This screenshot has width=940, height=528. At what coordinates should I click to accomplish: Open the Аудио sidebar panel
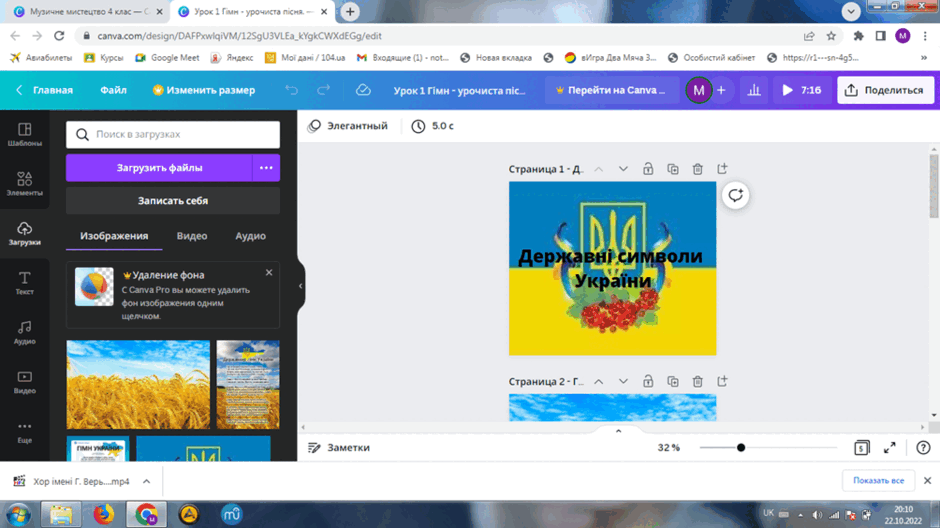(25, 332)
